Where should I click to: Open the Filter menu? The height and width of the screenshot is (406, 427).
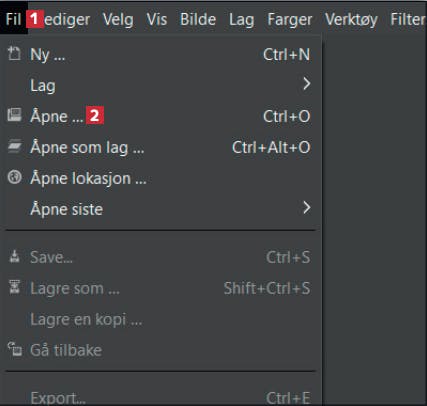408,19
